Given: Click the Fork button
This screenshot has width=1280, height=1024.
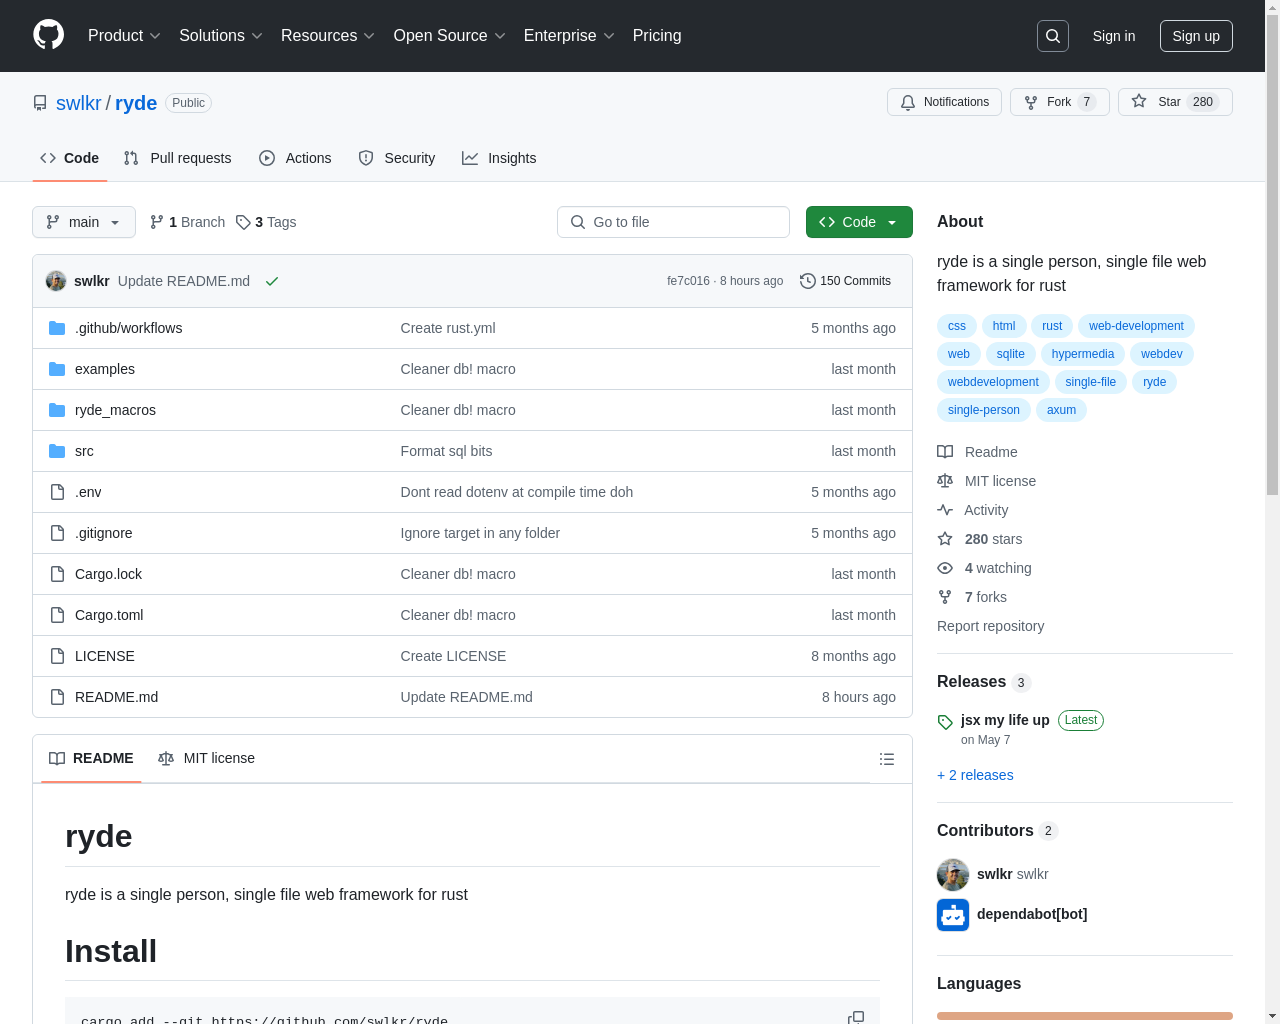Looking at the screenshot, I should pos(1059,102).
